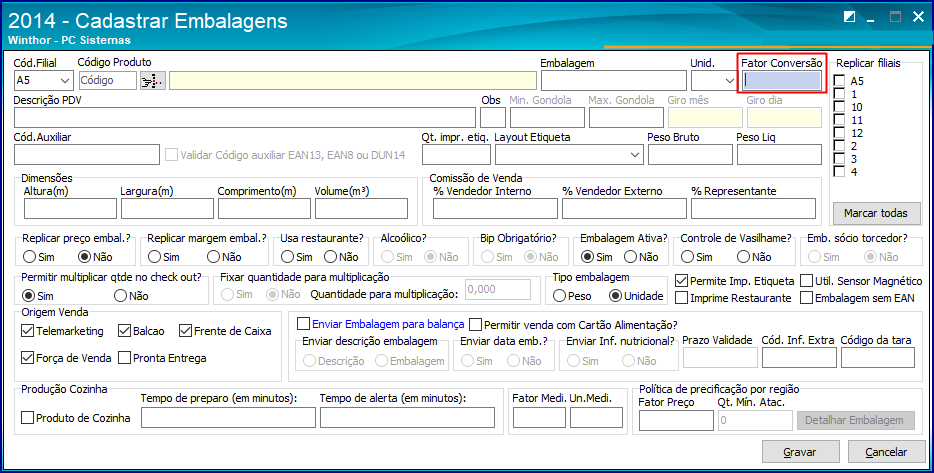Check Produto de Cozinha checkbox
This screenshot has height=473, width=934.
pos(27,418)
